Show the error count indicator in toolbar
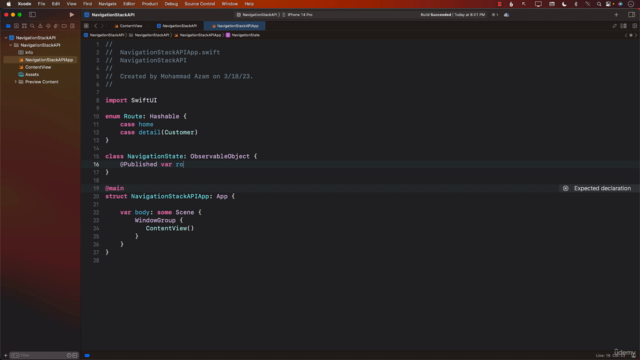 point(495,15)
